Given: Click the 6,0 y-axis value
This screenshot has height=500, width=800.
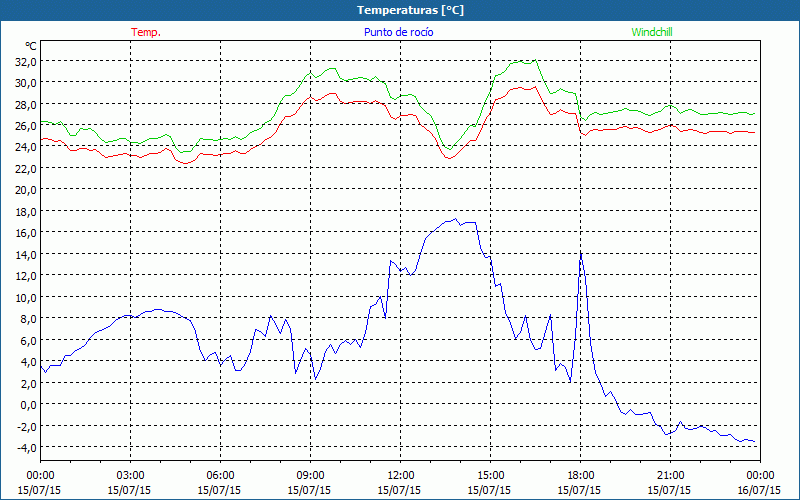Looking at the screenshot, I should 29,340.
